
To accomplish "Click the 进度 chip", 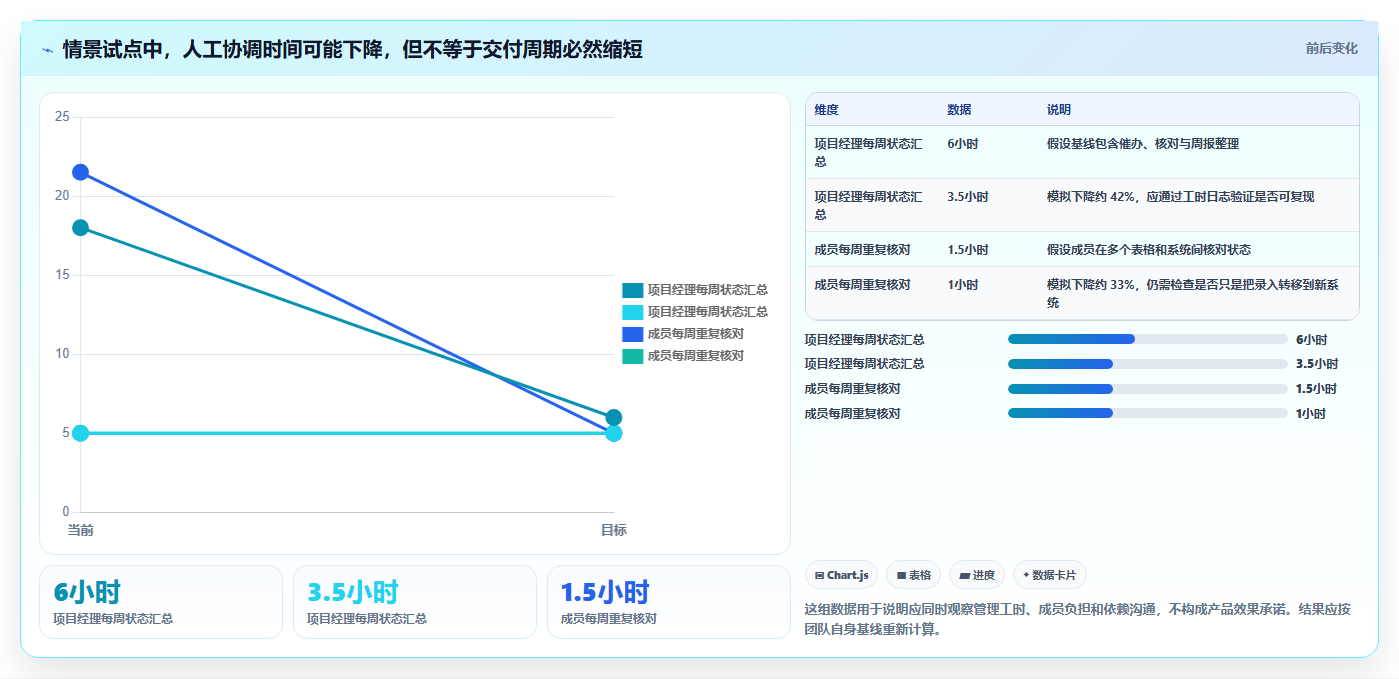I will point(977,575).
